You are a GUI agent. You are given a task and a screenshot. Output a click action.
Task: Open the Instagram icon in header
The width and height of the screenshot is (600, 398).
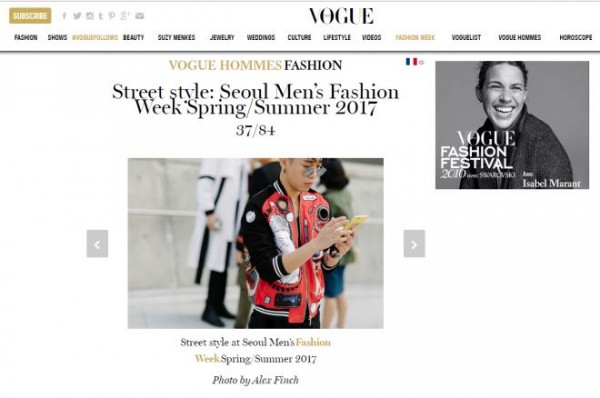(90, 16)
